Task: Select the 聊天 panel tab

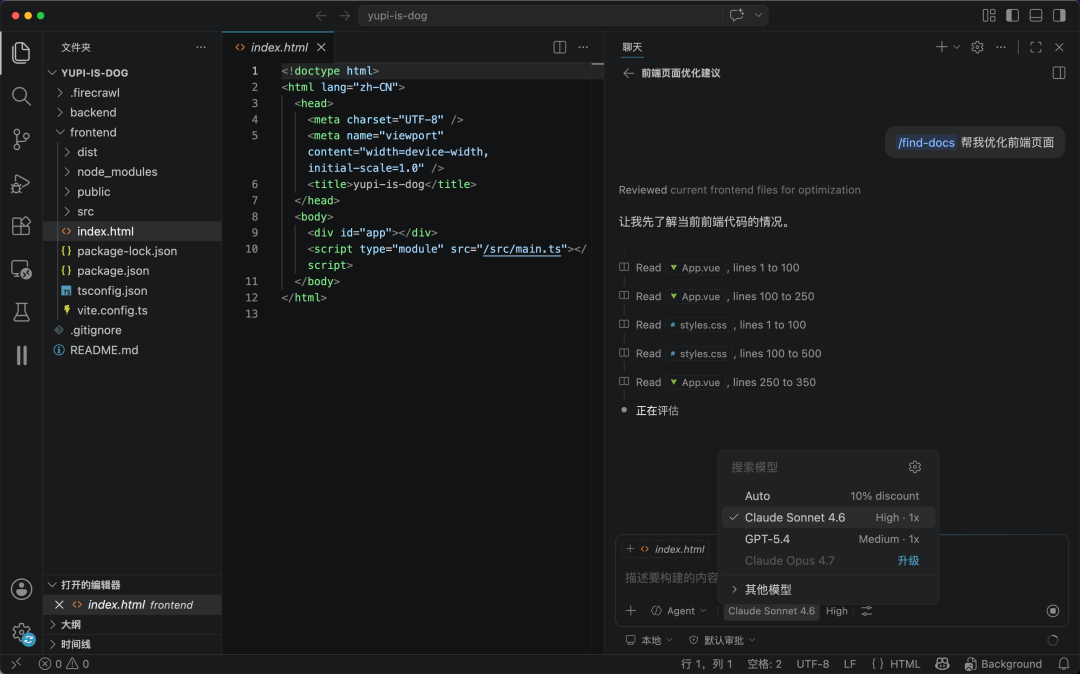Action: pos(632,47)
